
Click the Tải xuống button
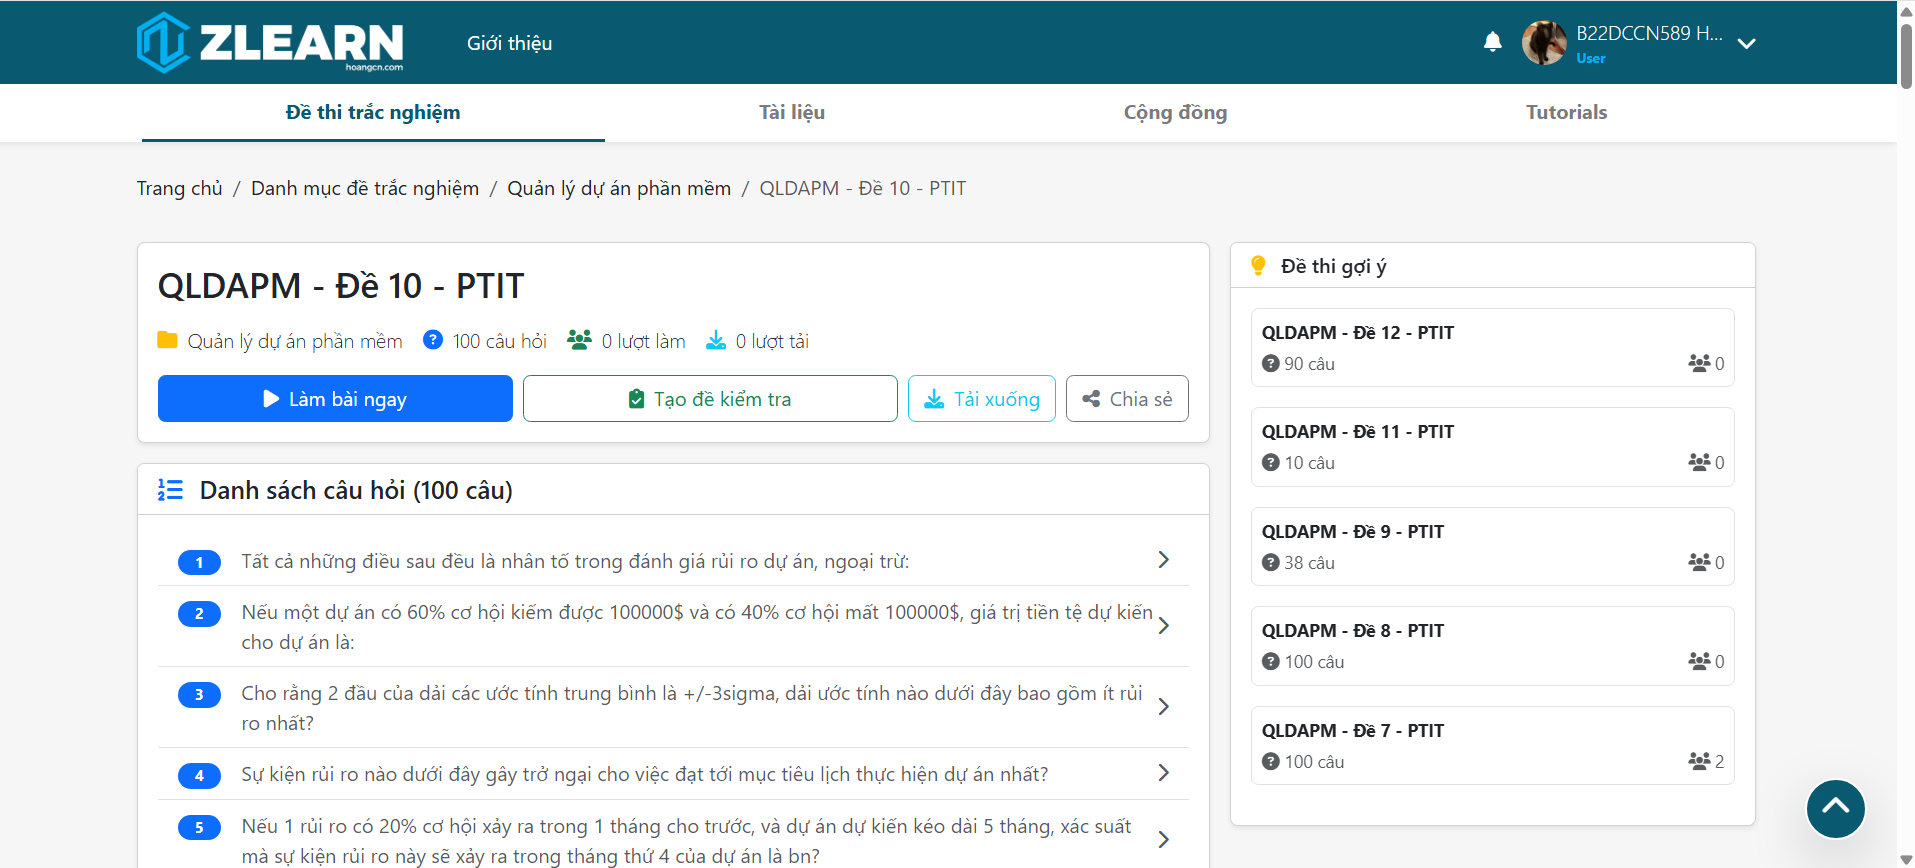tap(981, 399)
